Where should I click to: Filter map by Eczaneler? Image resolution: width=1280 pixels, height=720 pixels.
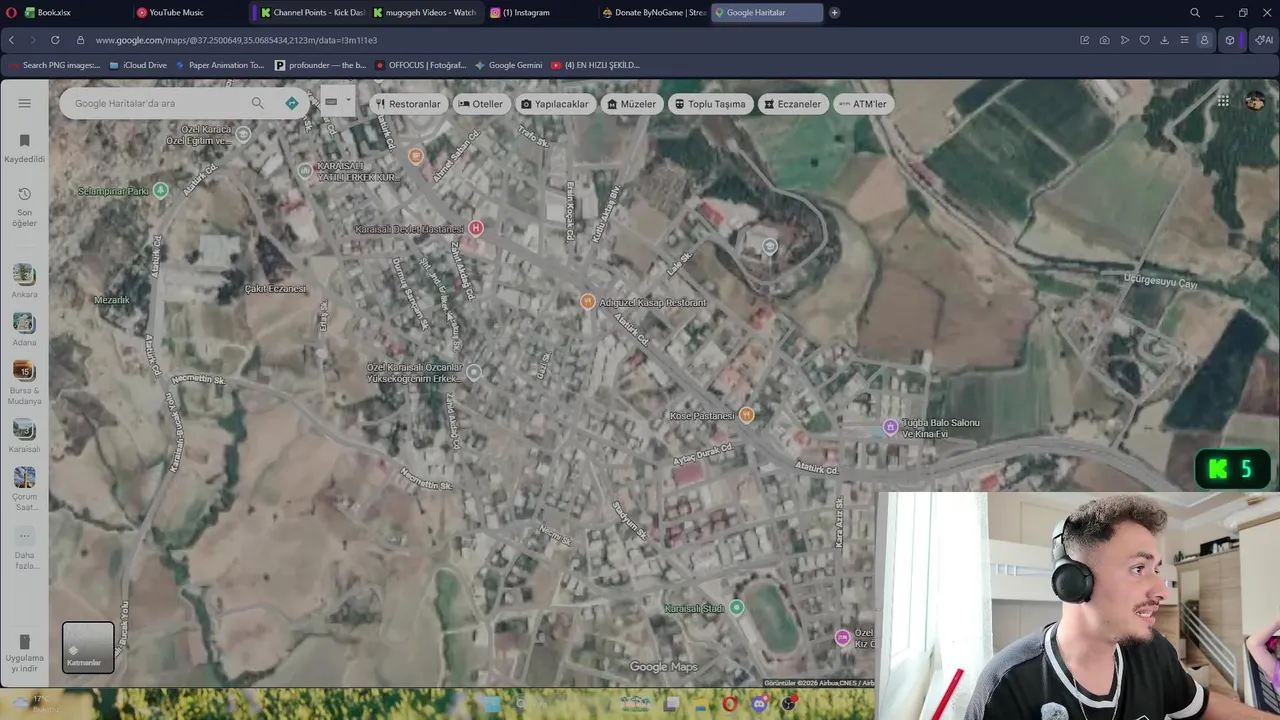(792, 104)
